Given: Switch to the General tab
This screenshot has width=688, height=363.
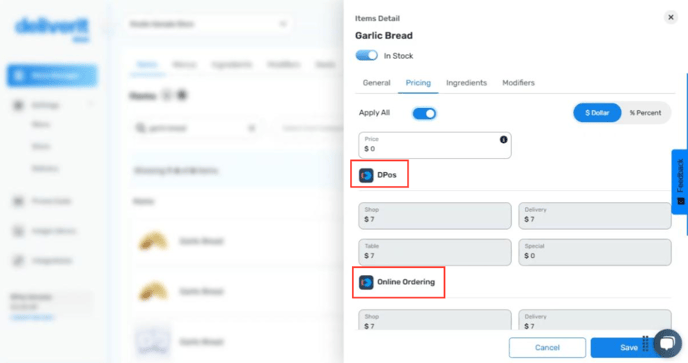Looking at the screenshot, I should pos(376,83).
